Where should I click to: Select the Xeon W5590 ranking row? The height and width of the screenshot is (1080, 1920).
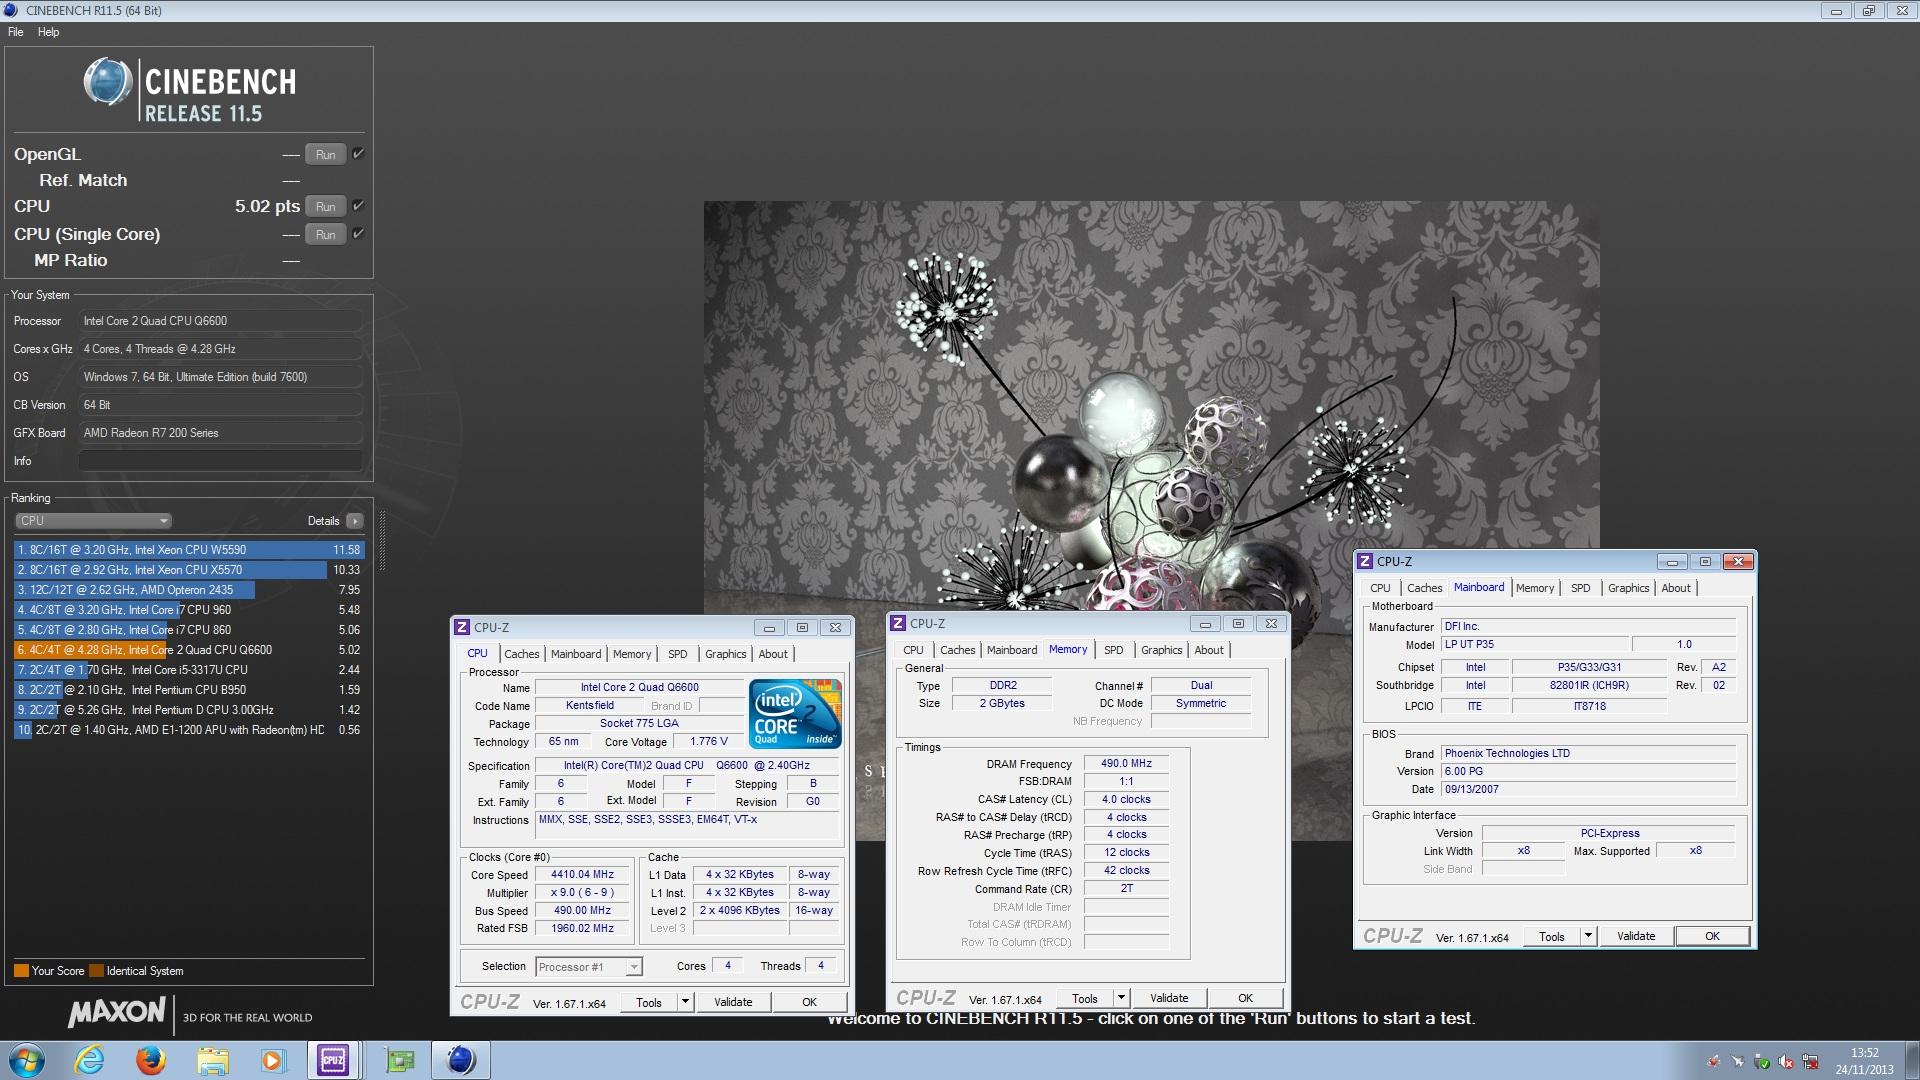(189, 550)
